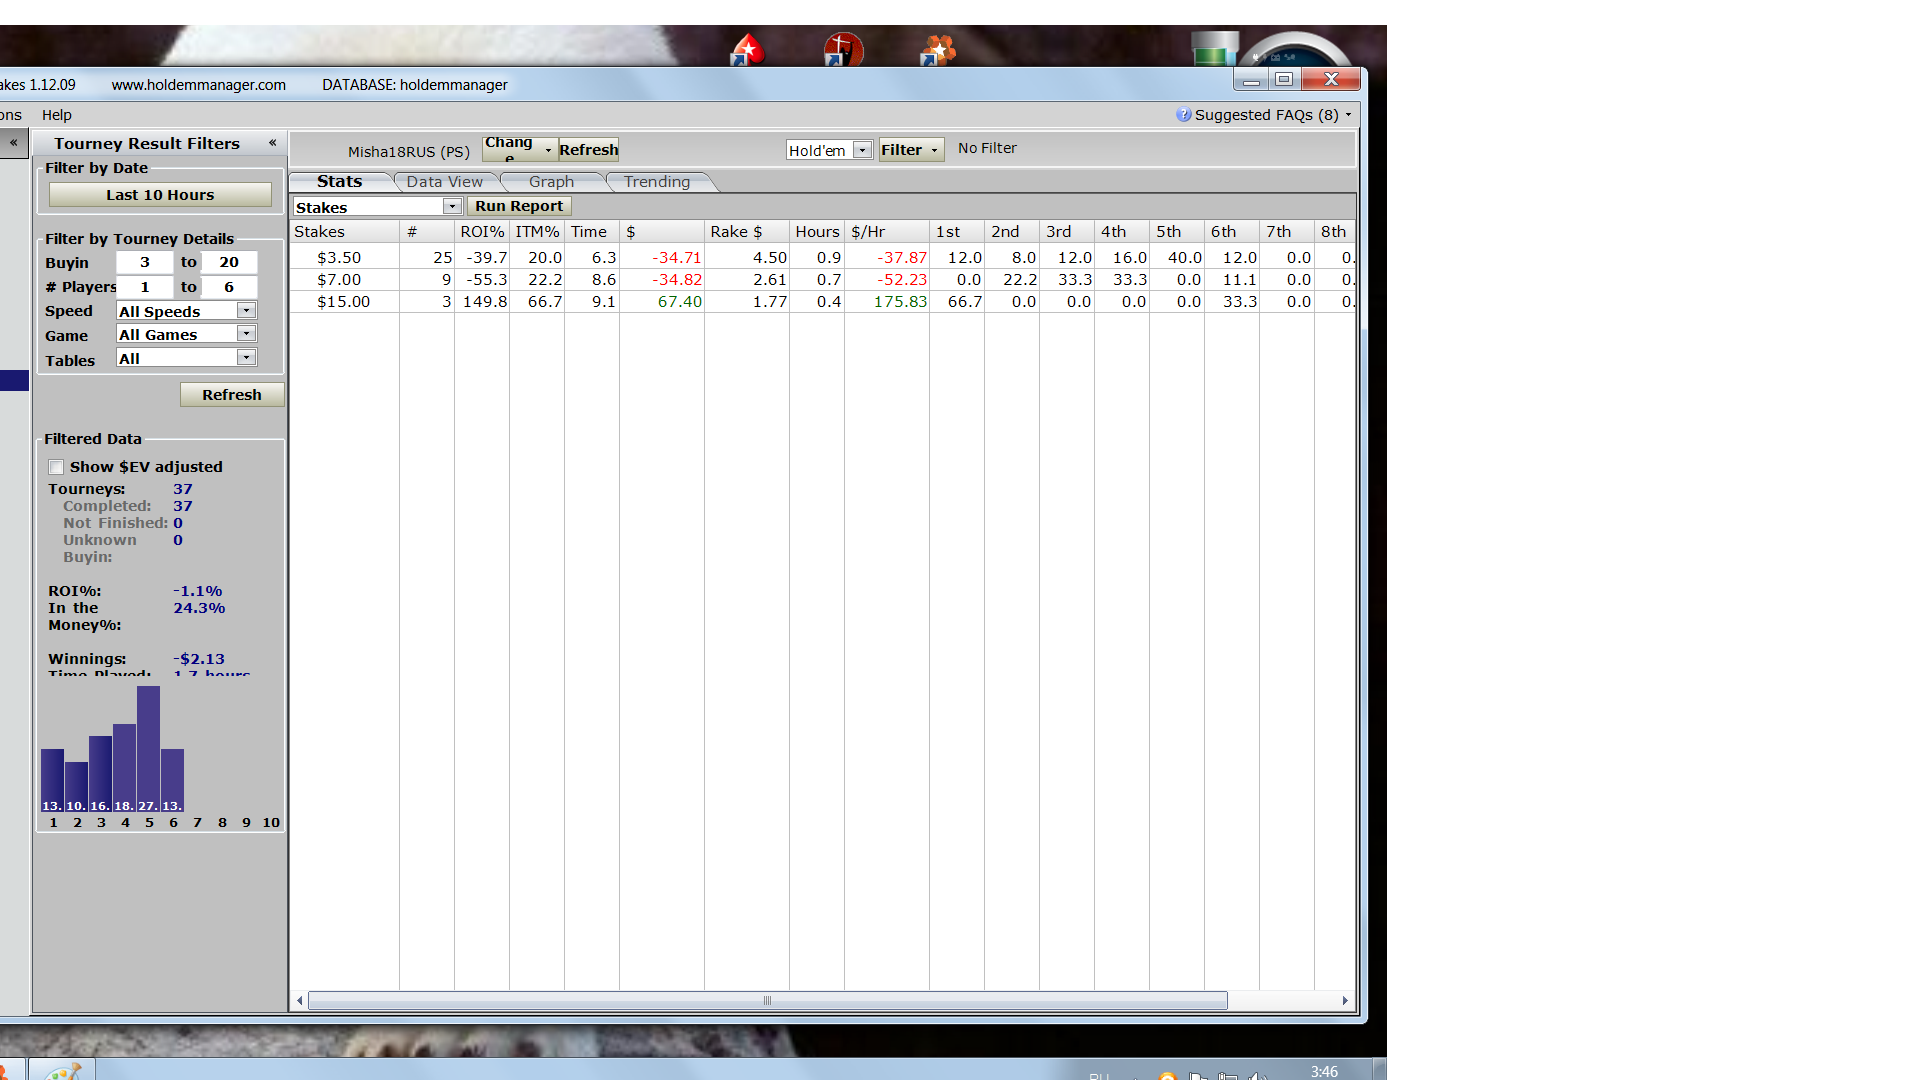The height and width of the screenshot is (1080, 1920).
Task: Collapse the Tourney Result Filters panel
Action: pyautogui.click(x=272, y=143)
